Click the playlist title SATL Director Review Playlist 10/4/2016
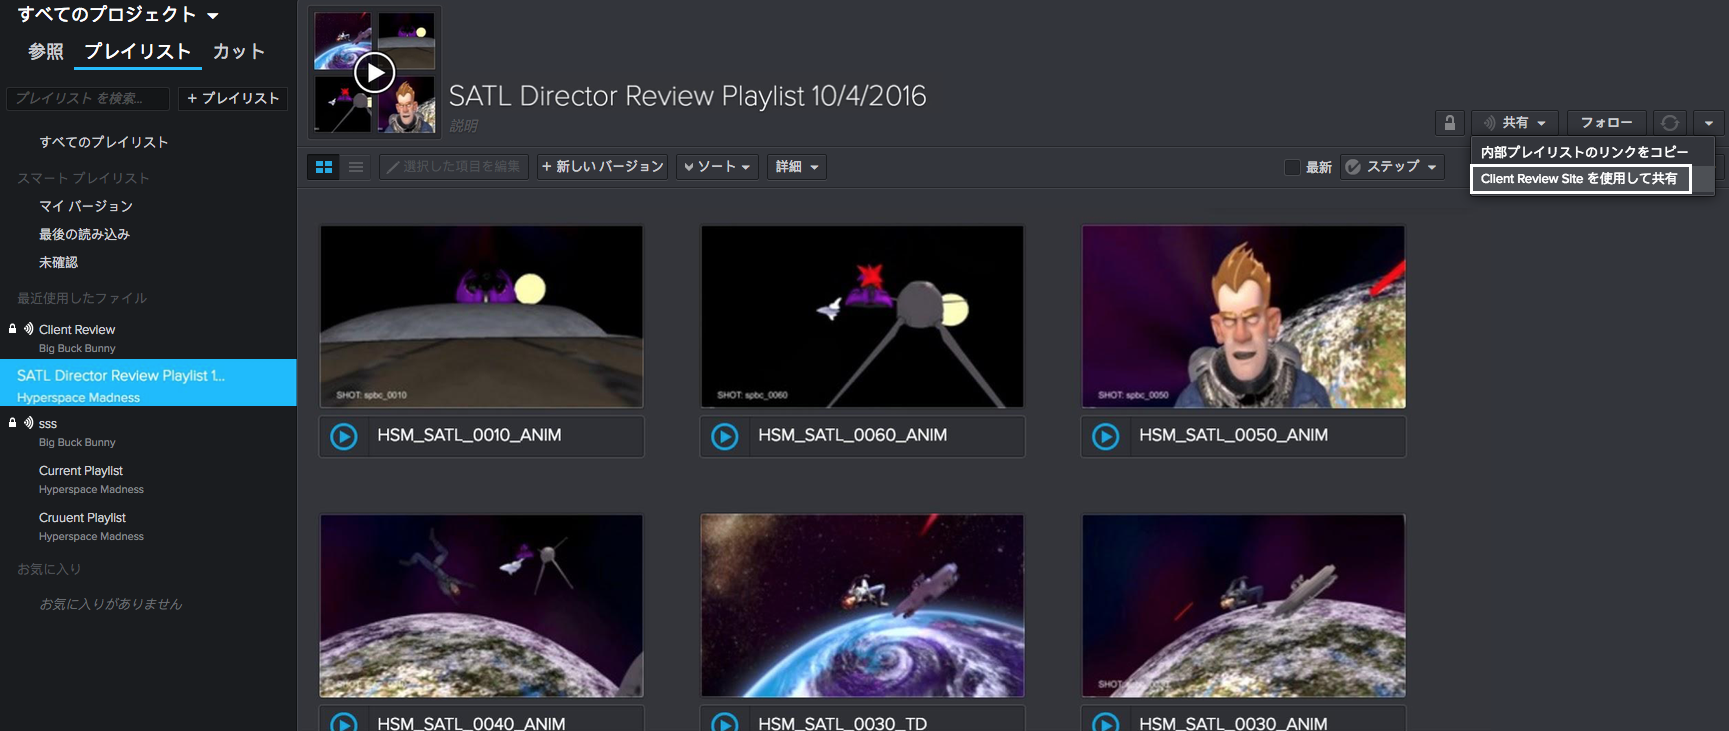Screen dimensions: 1729x731 point(687,96)
